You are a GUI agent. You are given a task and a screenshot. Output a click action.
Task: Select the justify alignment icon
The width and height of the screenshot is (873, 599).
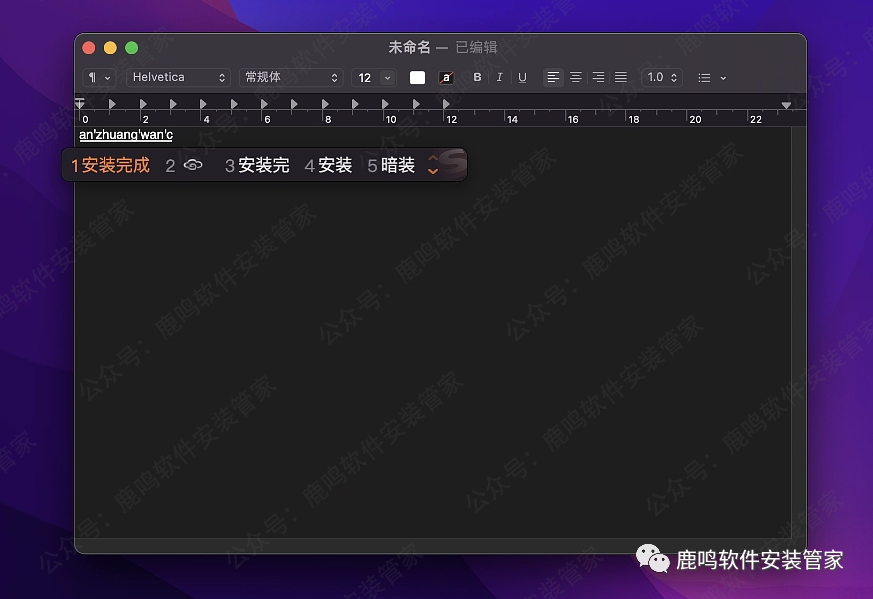(621, 77)
